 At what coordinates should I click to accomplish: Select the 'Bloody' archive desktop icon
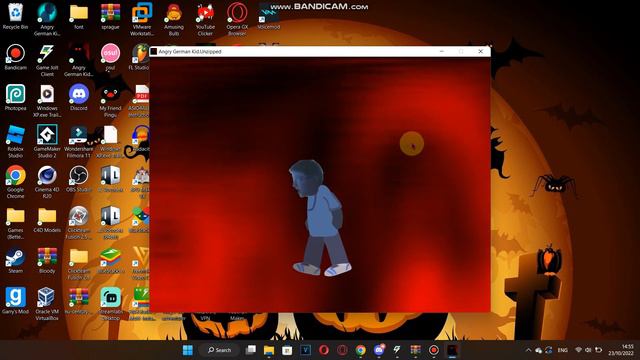pos(47,260)
